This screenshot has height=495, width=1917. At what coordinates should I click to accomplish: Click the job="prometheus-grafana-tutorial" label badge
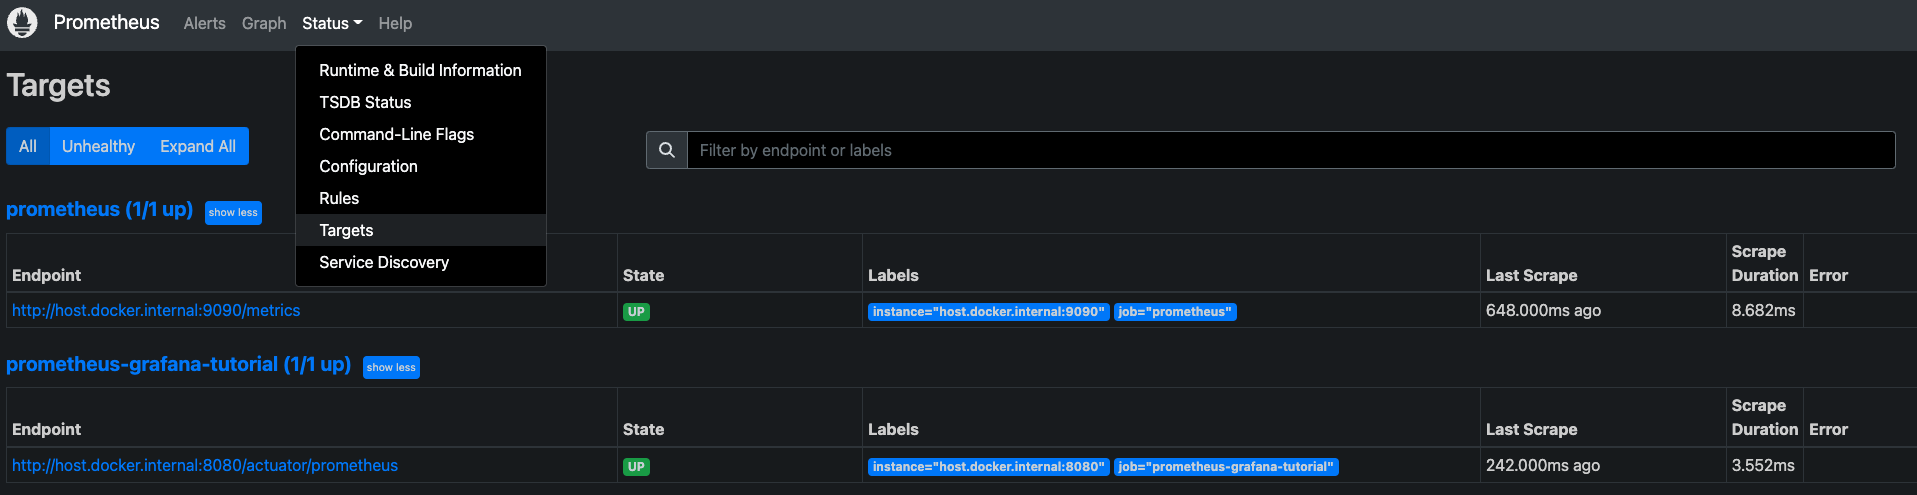tap(1226, 467)
